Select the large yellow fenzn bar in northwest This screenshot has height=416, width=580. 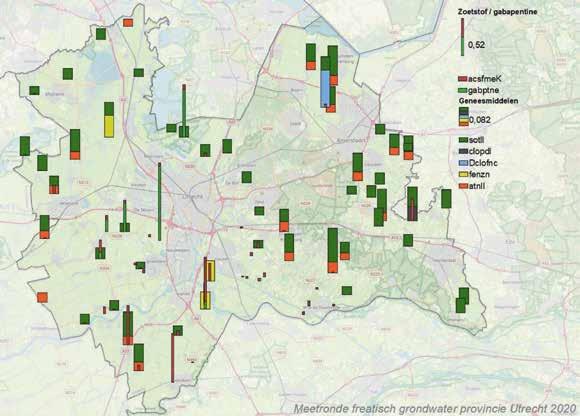click(109, 126)
